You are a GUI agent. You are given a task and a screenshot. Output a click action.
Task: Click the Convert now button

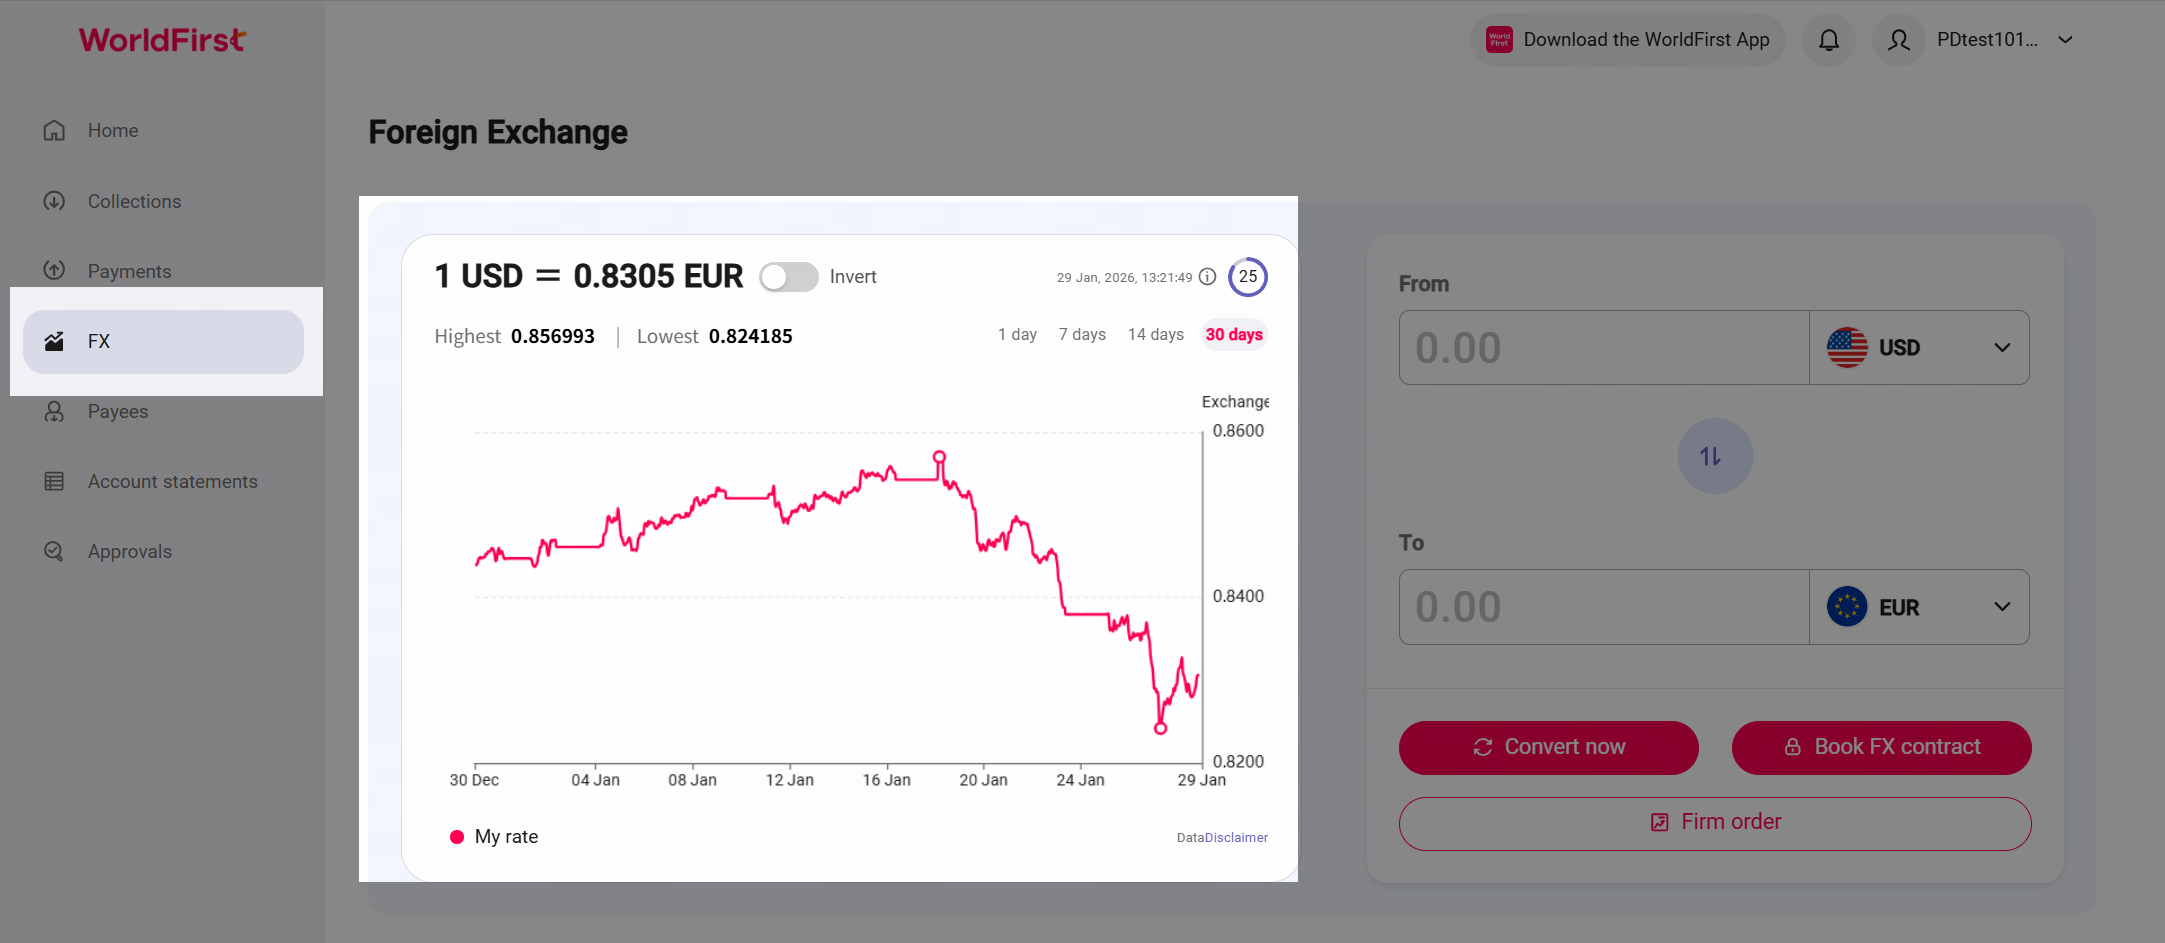click(x=1548, y=747)
